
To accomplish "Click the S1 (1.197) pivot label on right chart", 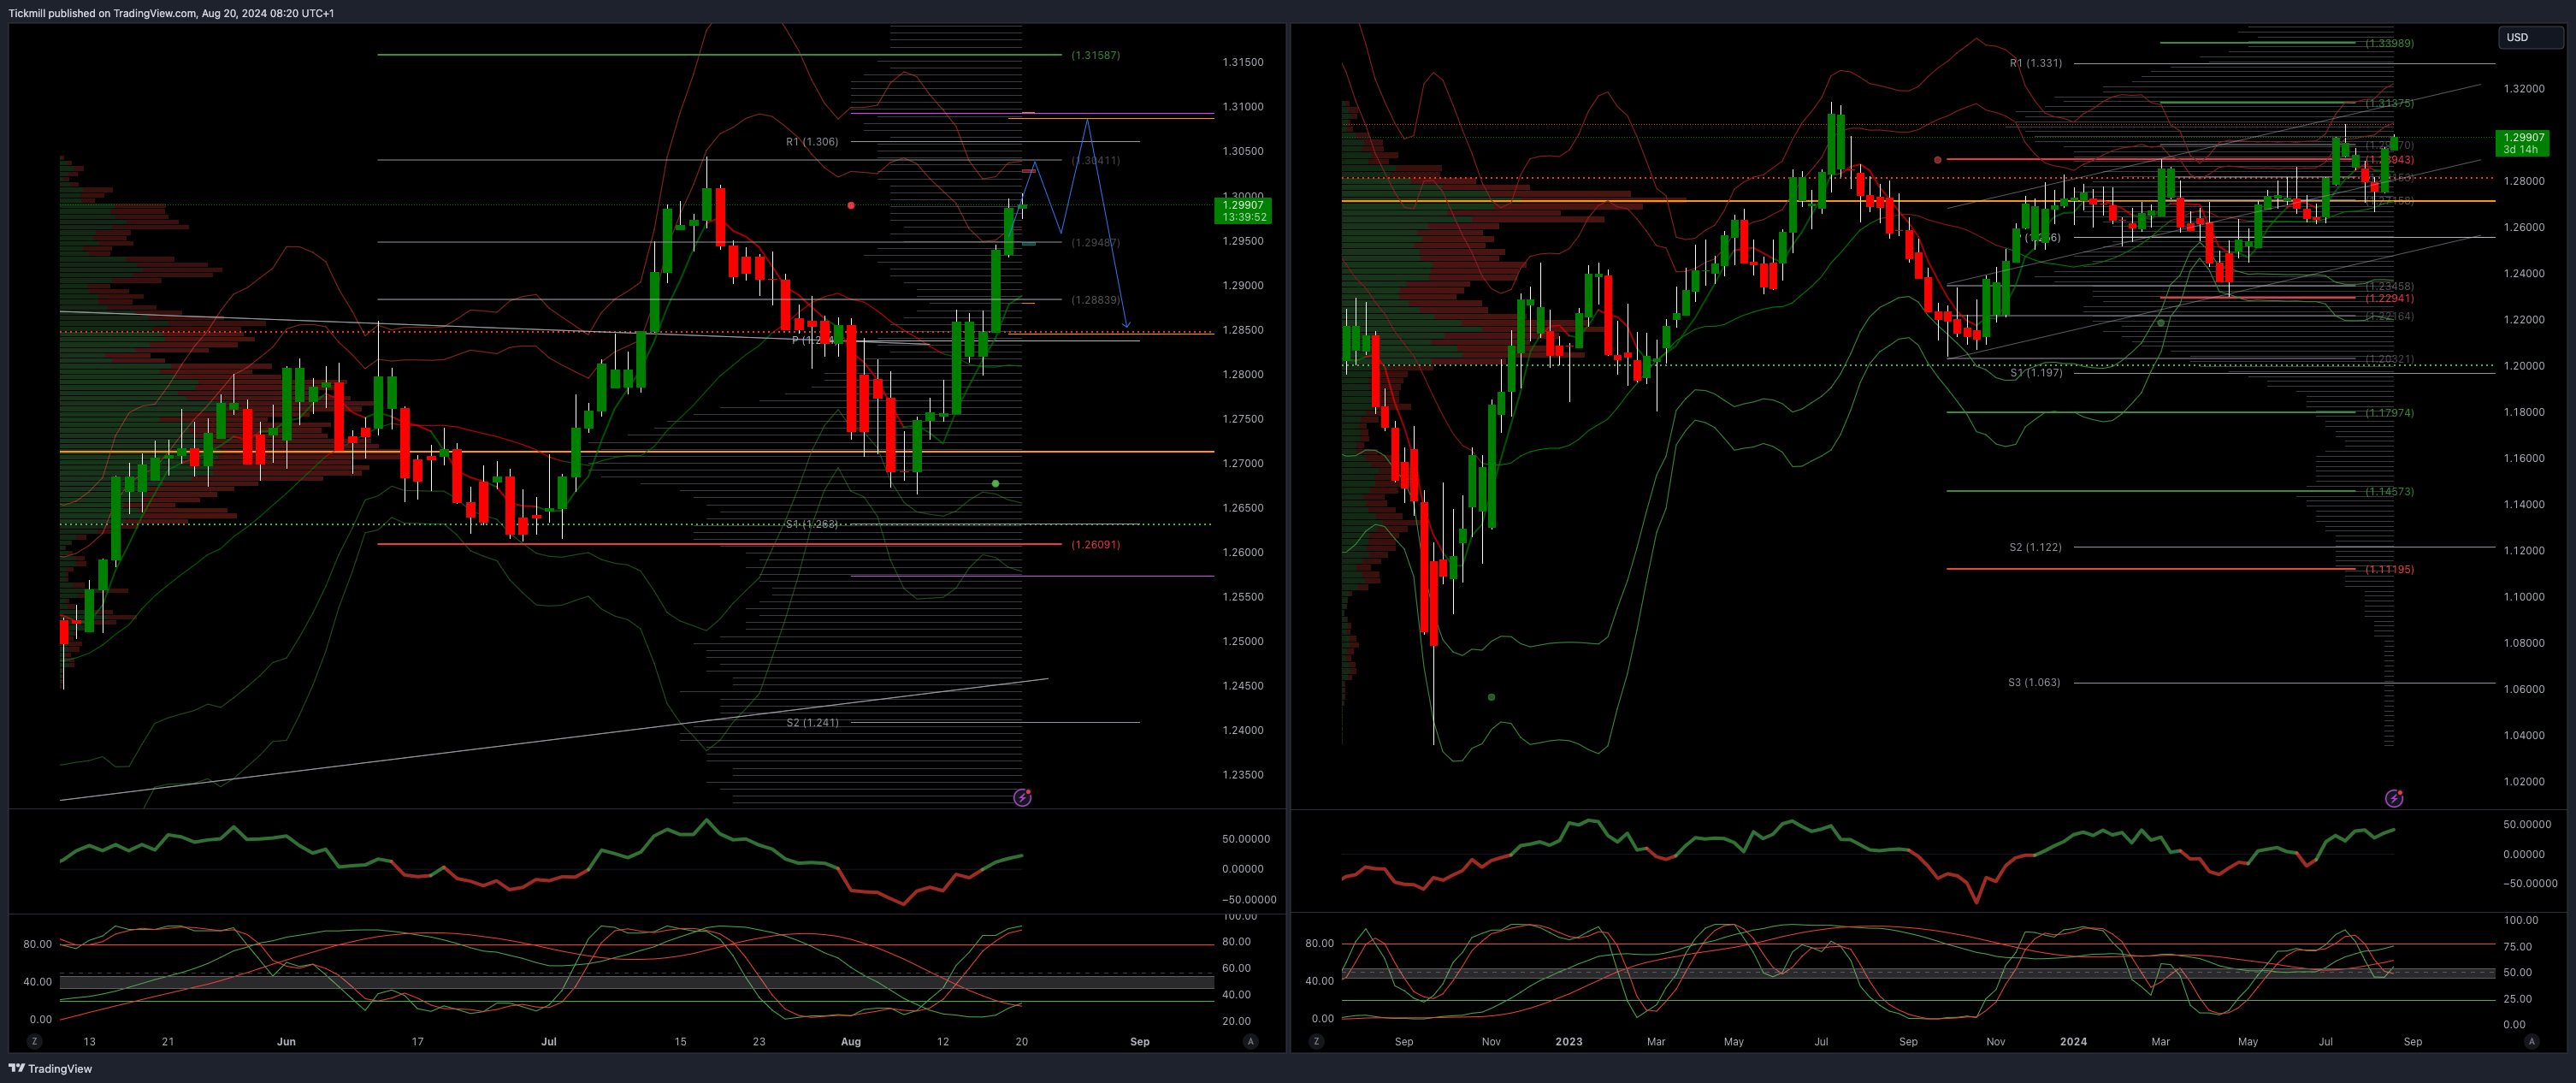I will tap(2036, 372).
